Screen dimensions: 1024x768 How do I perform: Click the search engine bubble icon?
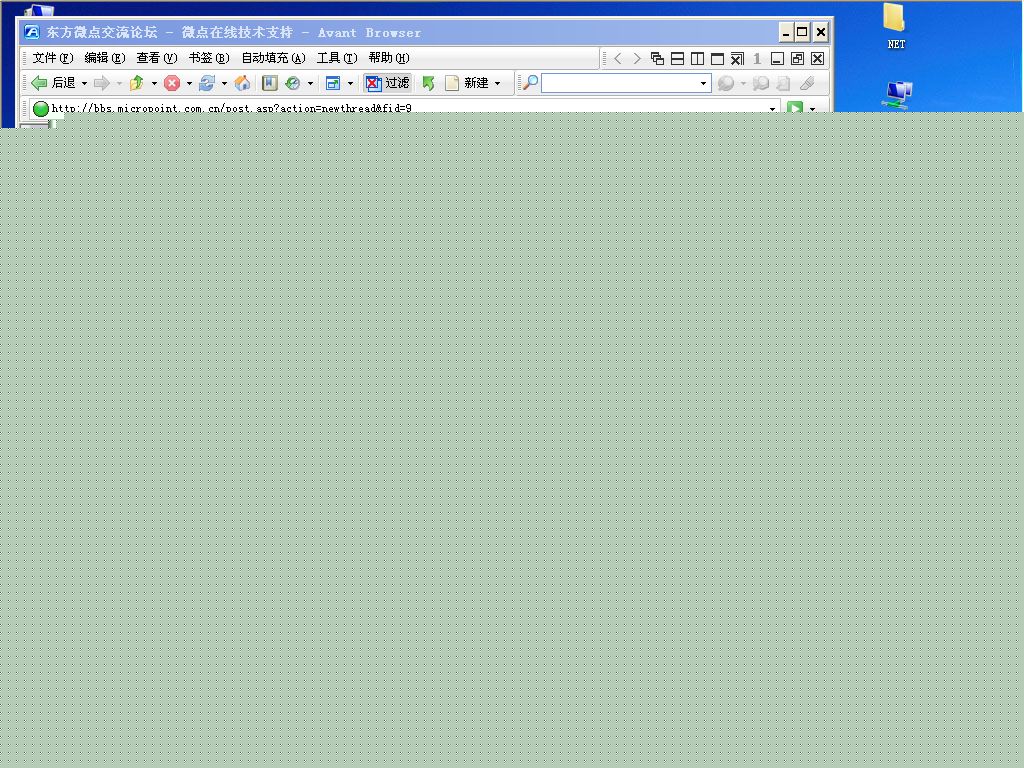click(726, 83)
